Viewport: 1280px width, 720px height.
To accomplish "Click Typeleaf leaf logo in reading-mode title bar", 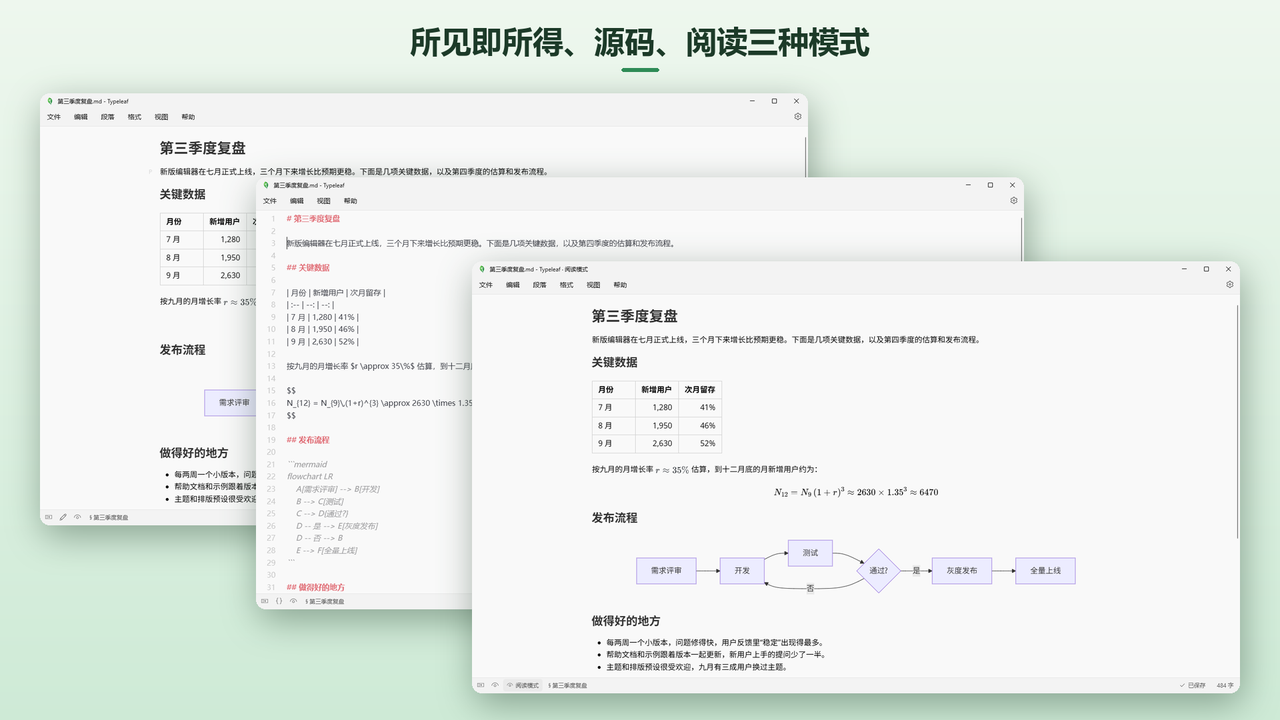I will coord(482,269).
